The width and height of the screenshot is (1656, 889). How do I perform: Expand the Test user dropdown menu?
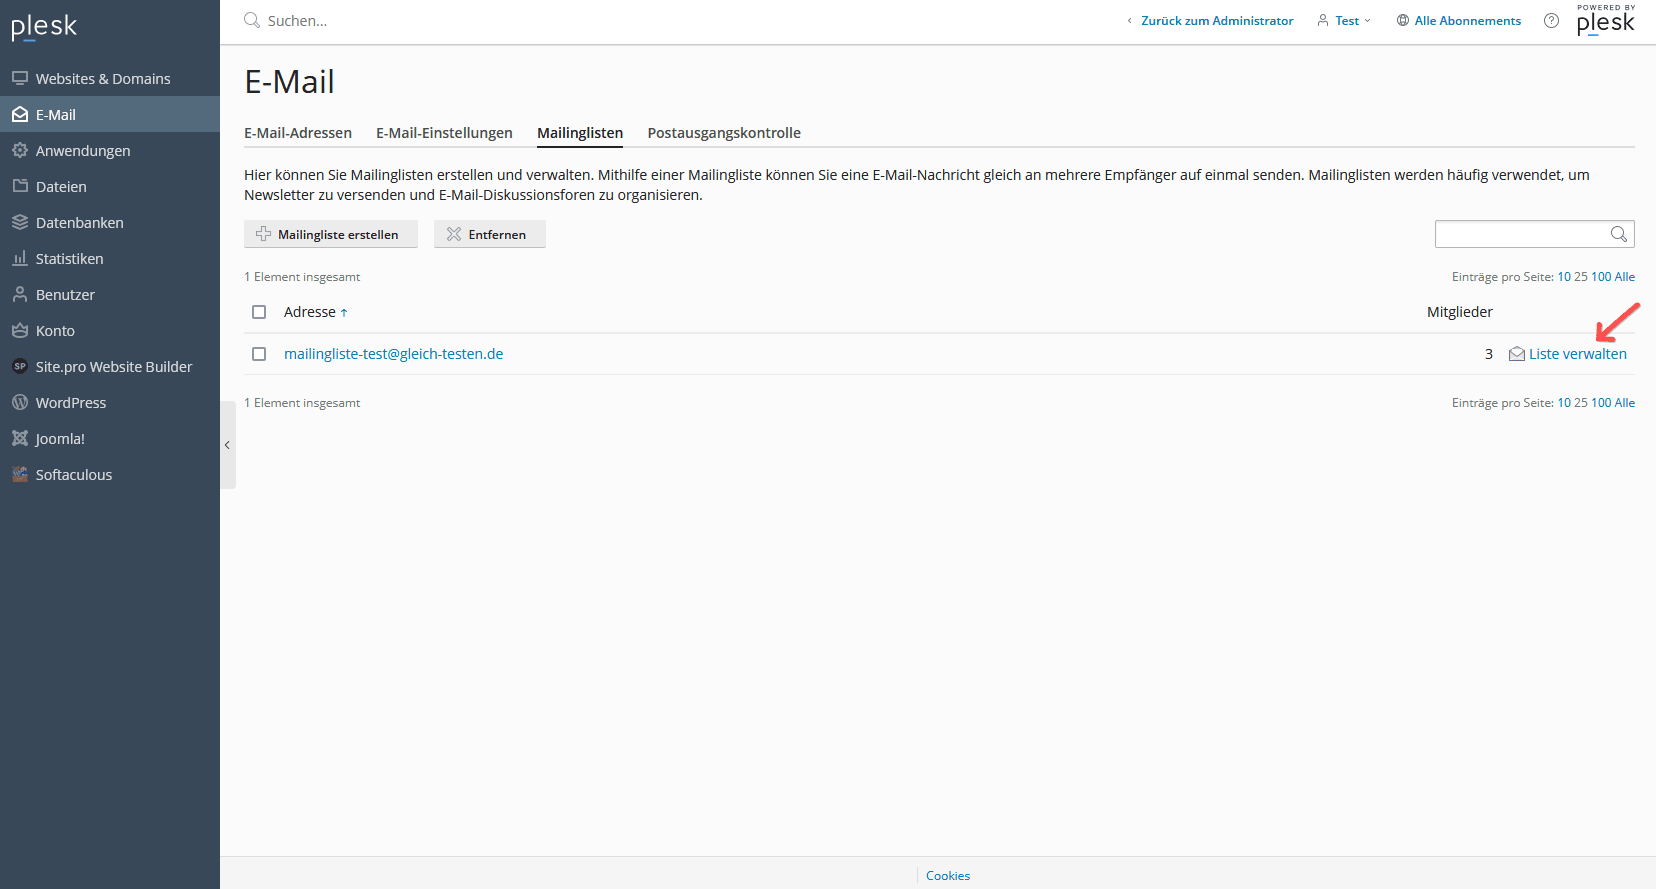1345,21
